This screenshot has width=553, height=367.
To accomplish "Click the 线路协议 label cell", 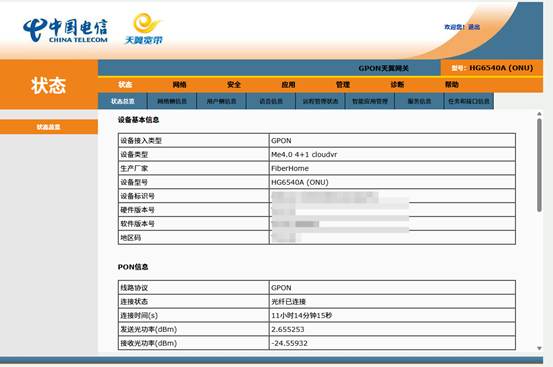I will tap(194, 288).
